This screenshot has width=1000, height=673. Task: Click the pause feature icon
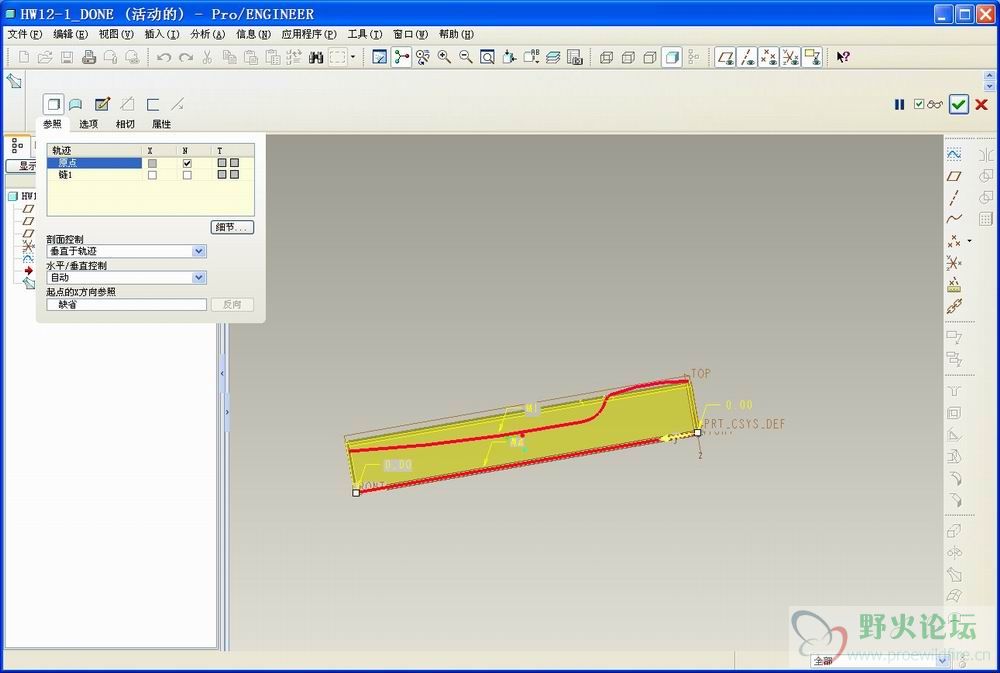(x=899, y=105)
